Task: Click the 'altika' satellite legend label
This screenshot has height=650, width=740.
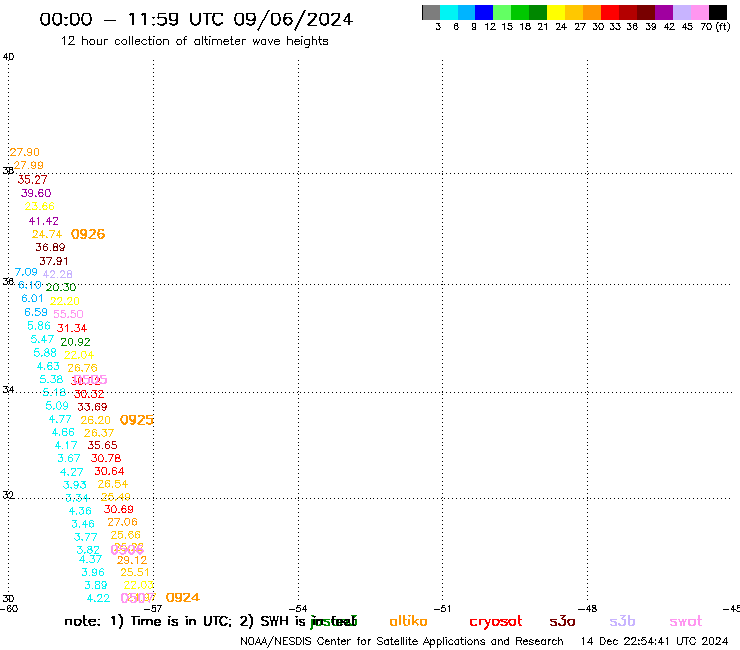Action: tap(408, 621)
